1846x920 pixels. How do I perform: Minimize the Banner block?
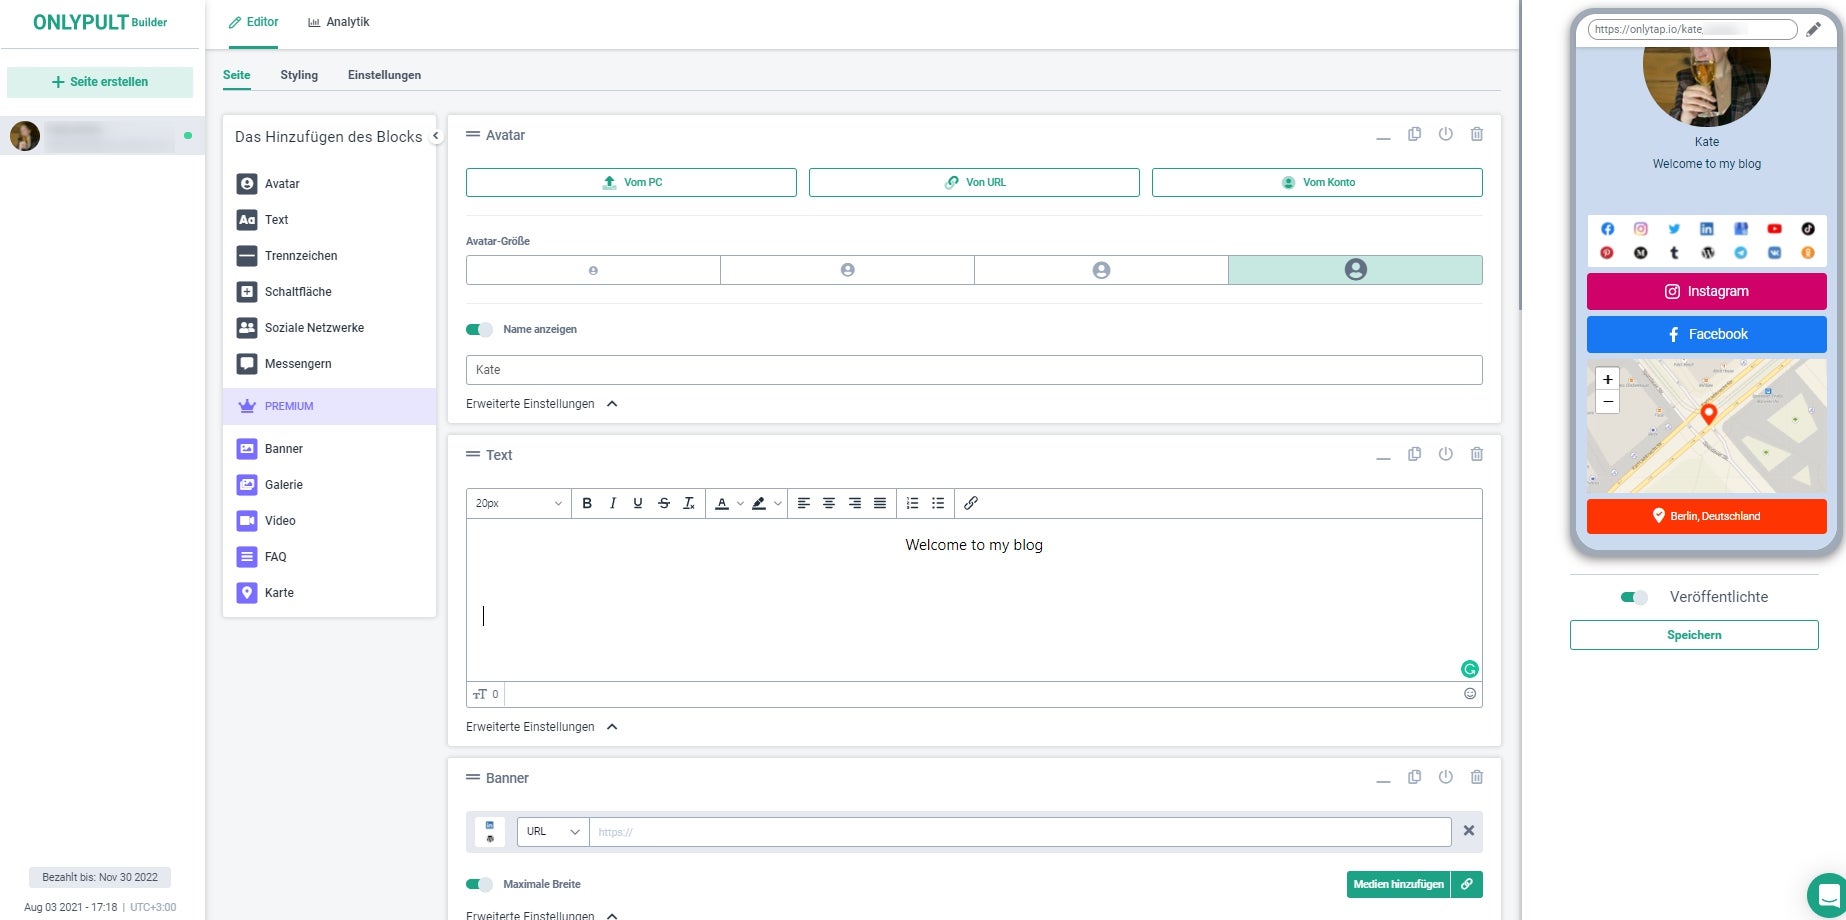(x=1384, y=781)
